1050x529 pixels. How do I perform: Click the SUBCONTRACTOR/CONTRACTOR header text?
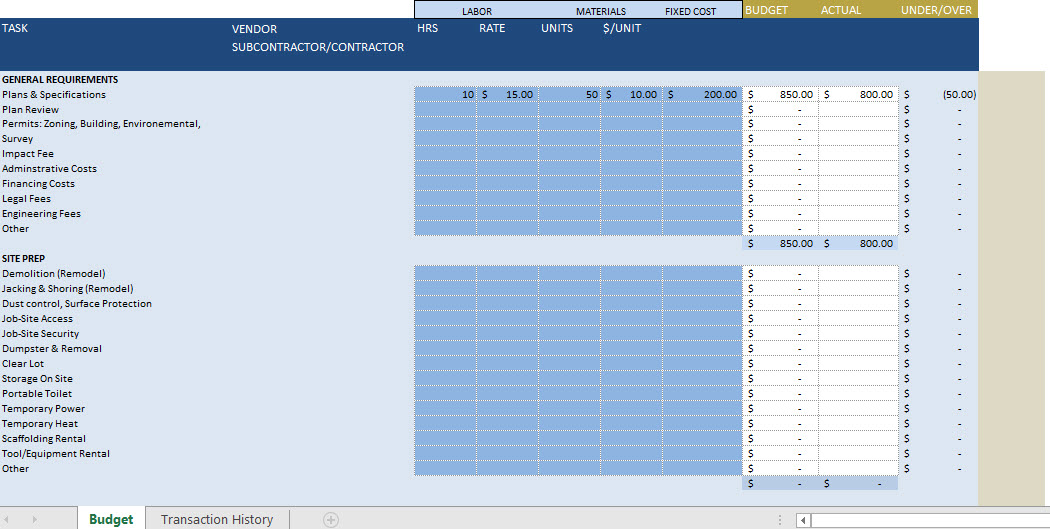[318, 47]
